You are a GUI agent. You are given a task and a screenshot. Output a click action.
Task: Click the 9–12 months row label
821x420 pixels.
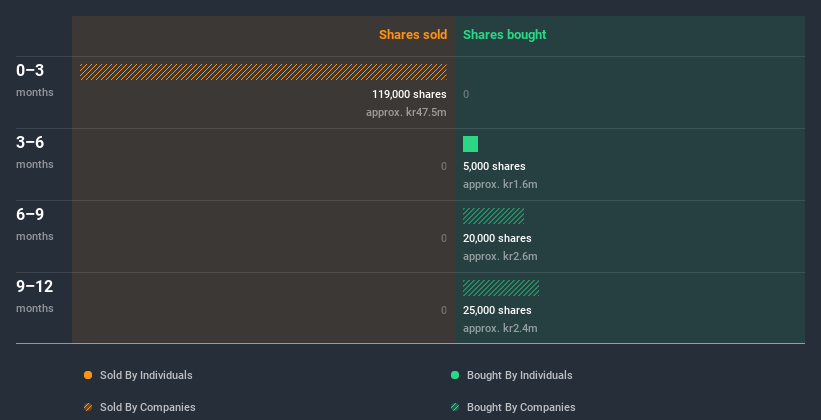click(35, 296)
